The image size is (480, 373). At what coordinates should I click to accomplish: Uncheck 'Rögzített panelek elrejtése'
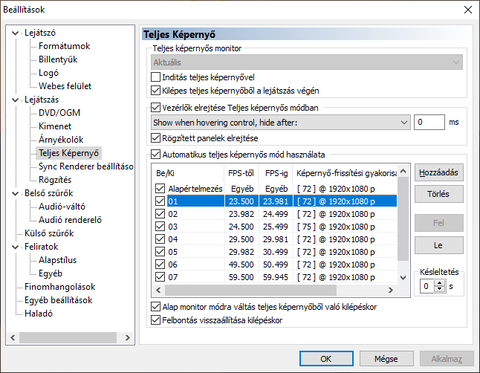click(x=156, y=138)
